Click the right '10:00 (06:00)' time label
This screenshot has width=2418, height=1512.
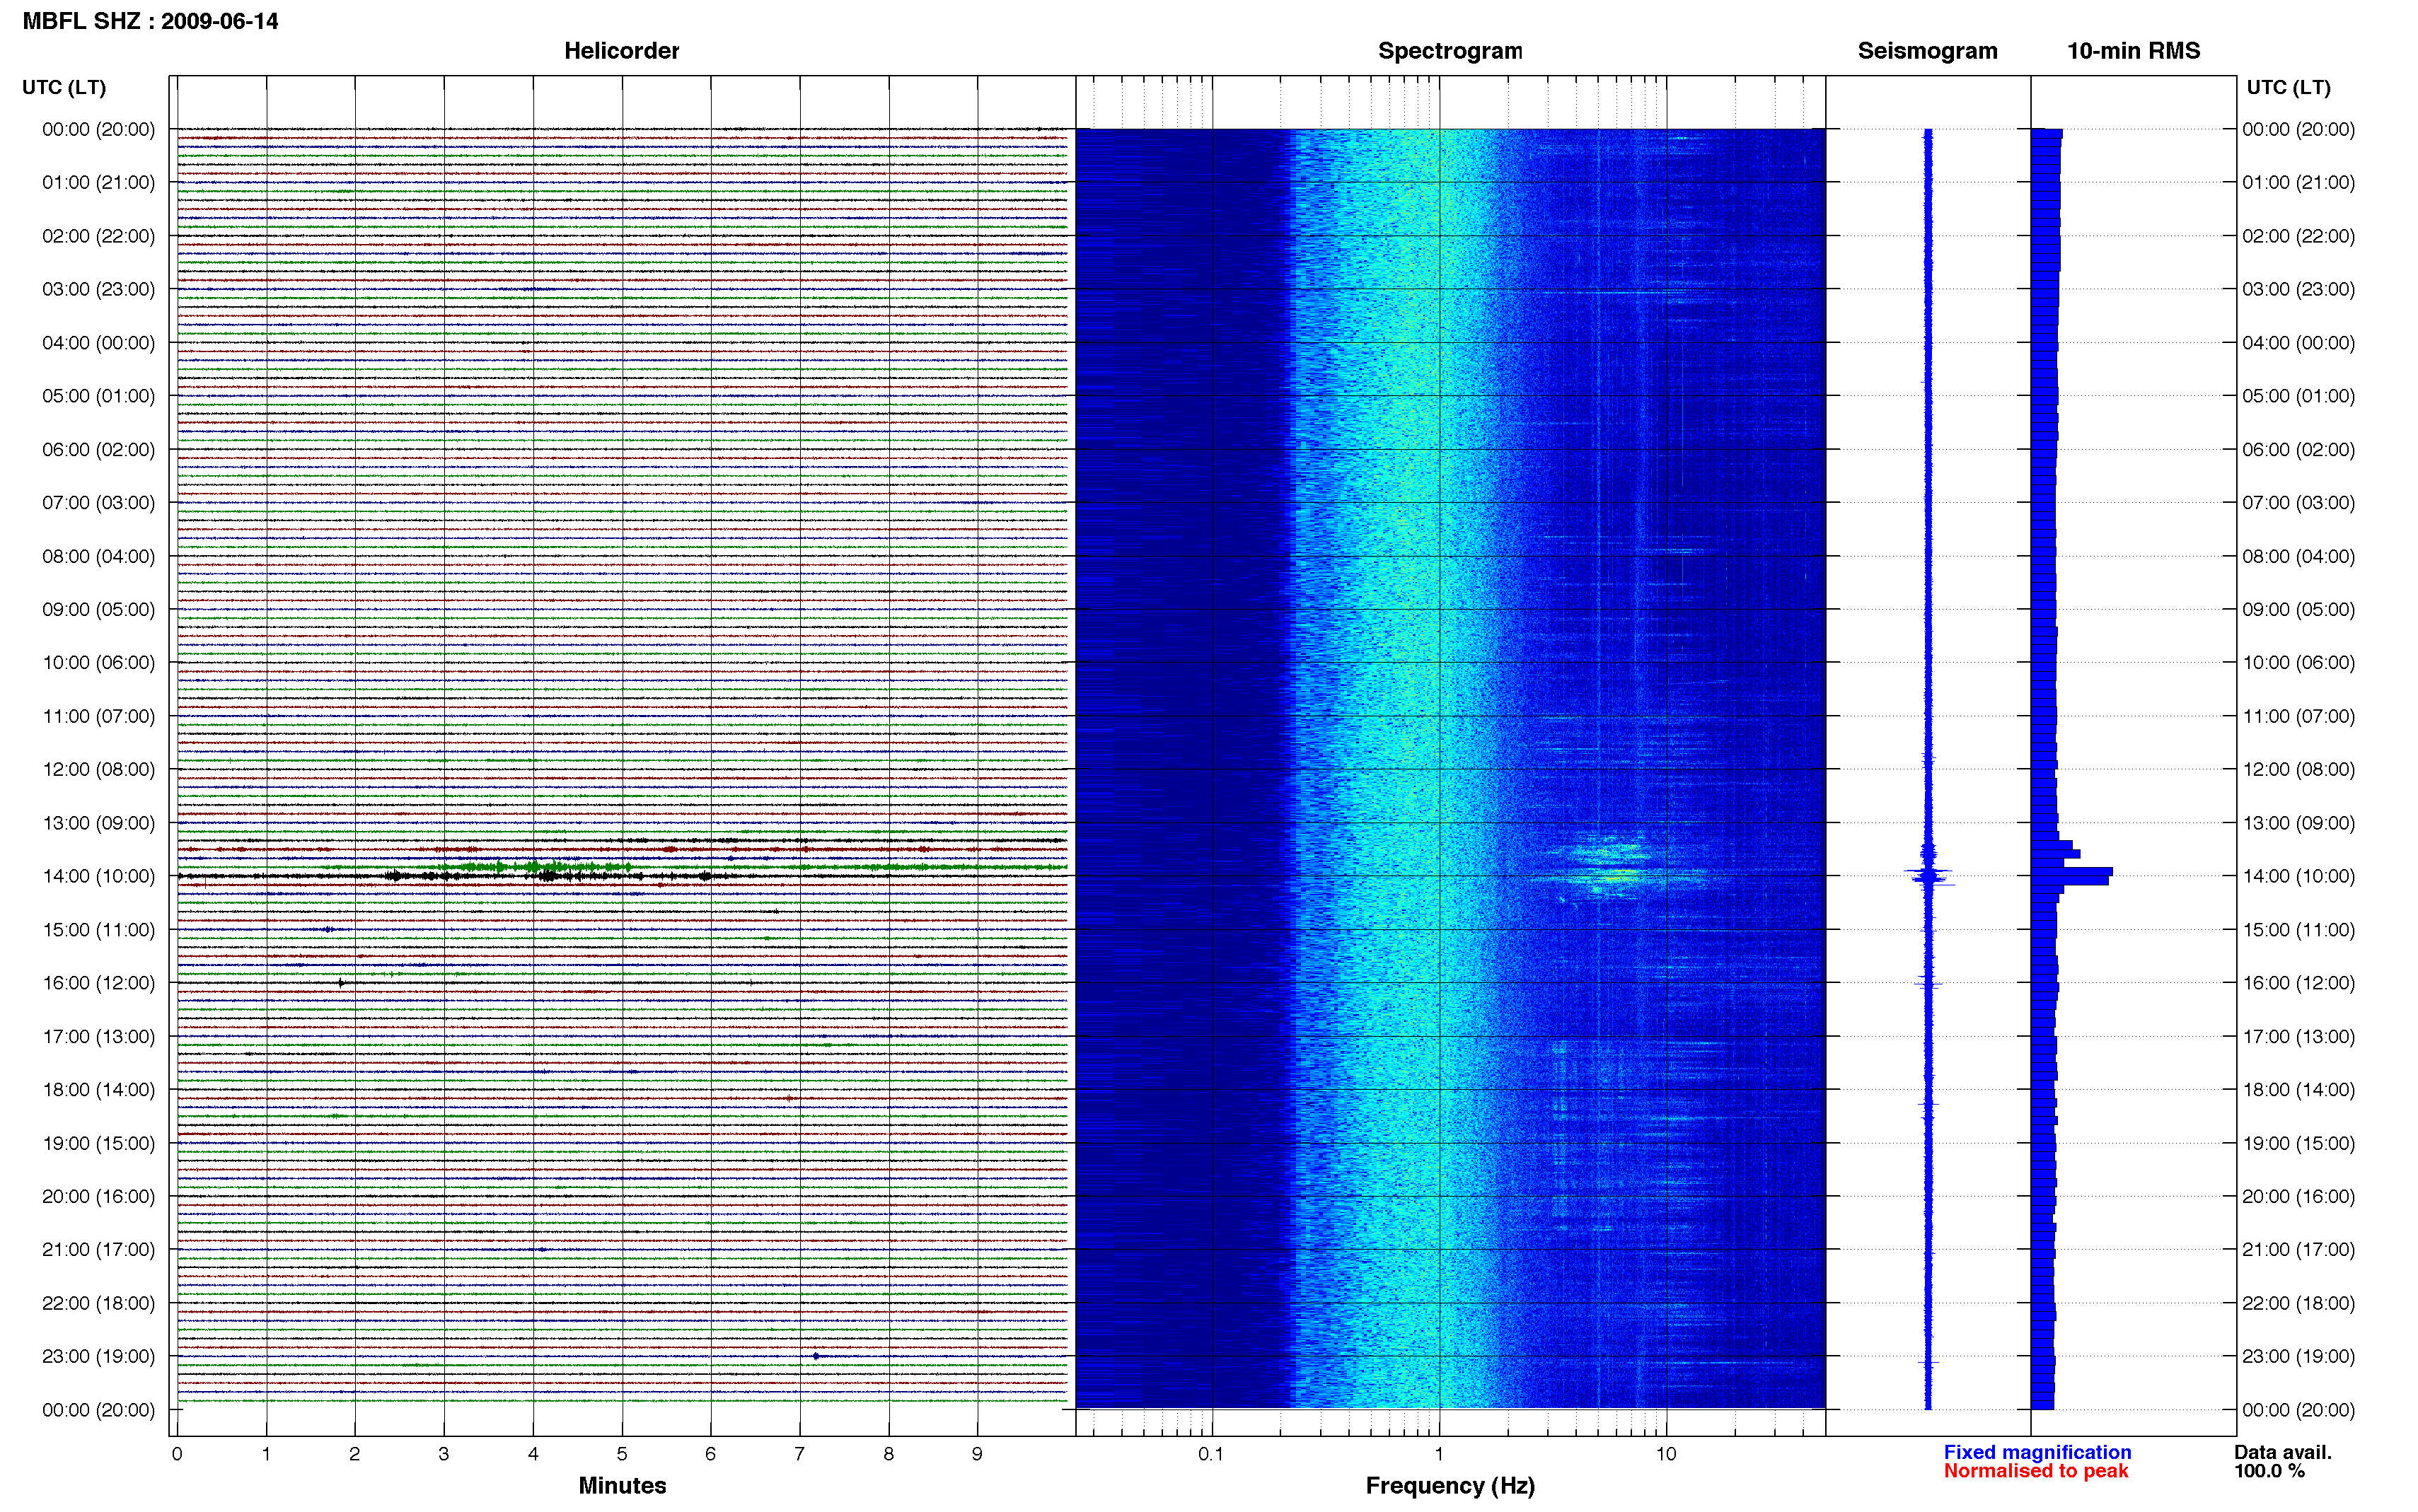(2298, 662)
